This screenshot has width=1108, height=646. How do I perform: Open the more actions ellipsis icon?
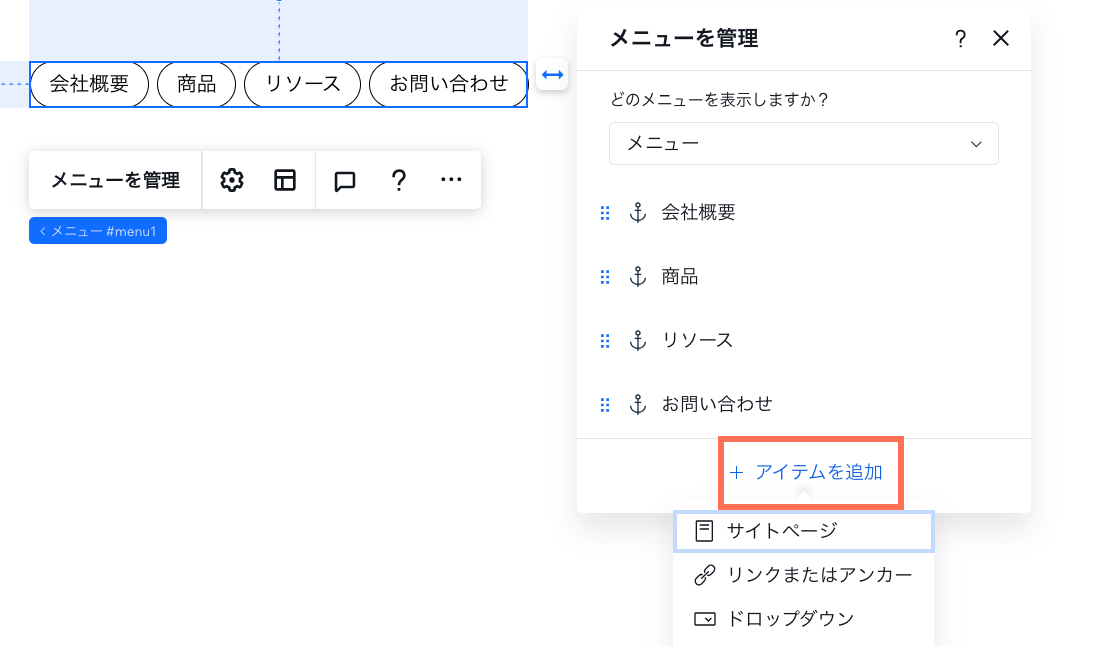point(451,180)
